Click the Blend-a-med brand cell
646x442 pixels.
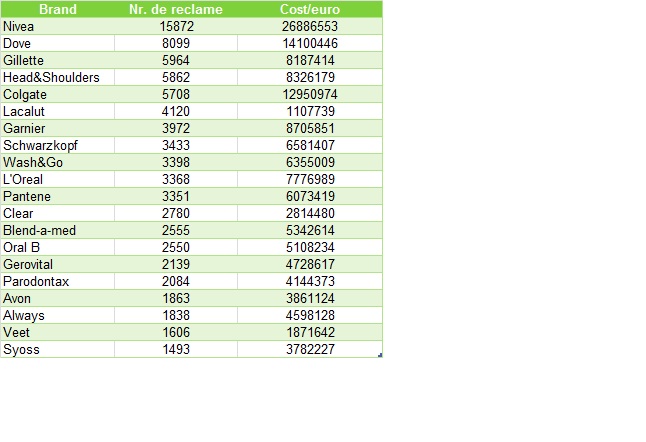click(x=39, y=230)
